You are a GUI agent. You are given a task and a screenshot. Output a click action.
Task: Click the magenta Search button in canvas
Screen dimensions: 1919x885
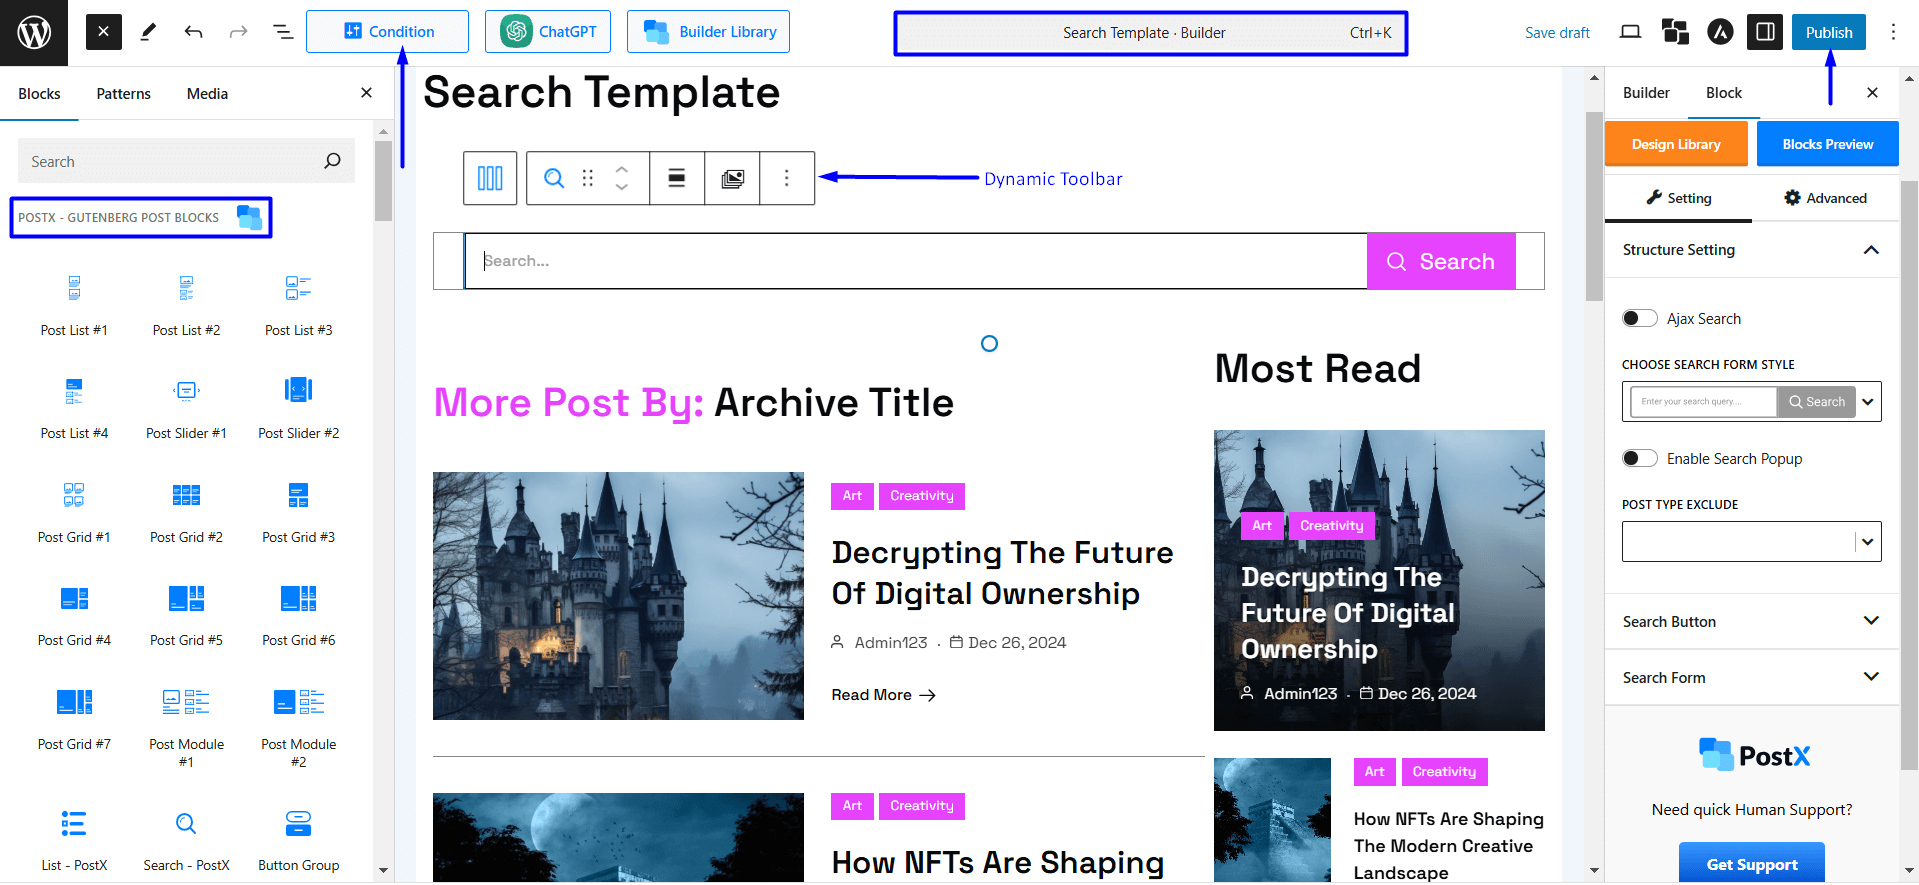(x=1441, y=261)
